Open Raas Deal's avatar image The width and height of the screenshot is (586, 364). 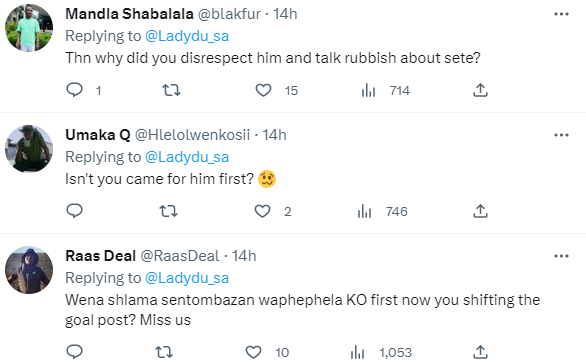(x=29, y=270)
